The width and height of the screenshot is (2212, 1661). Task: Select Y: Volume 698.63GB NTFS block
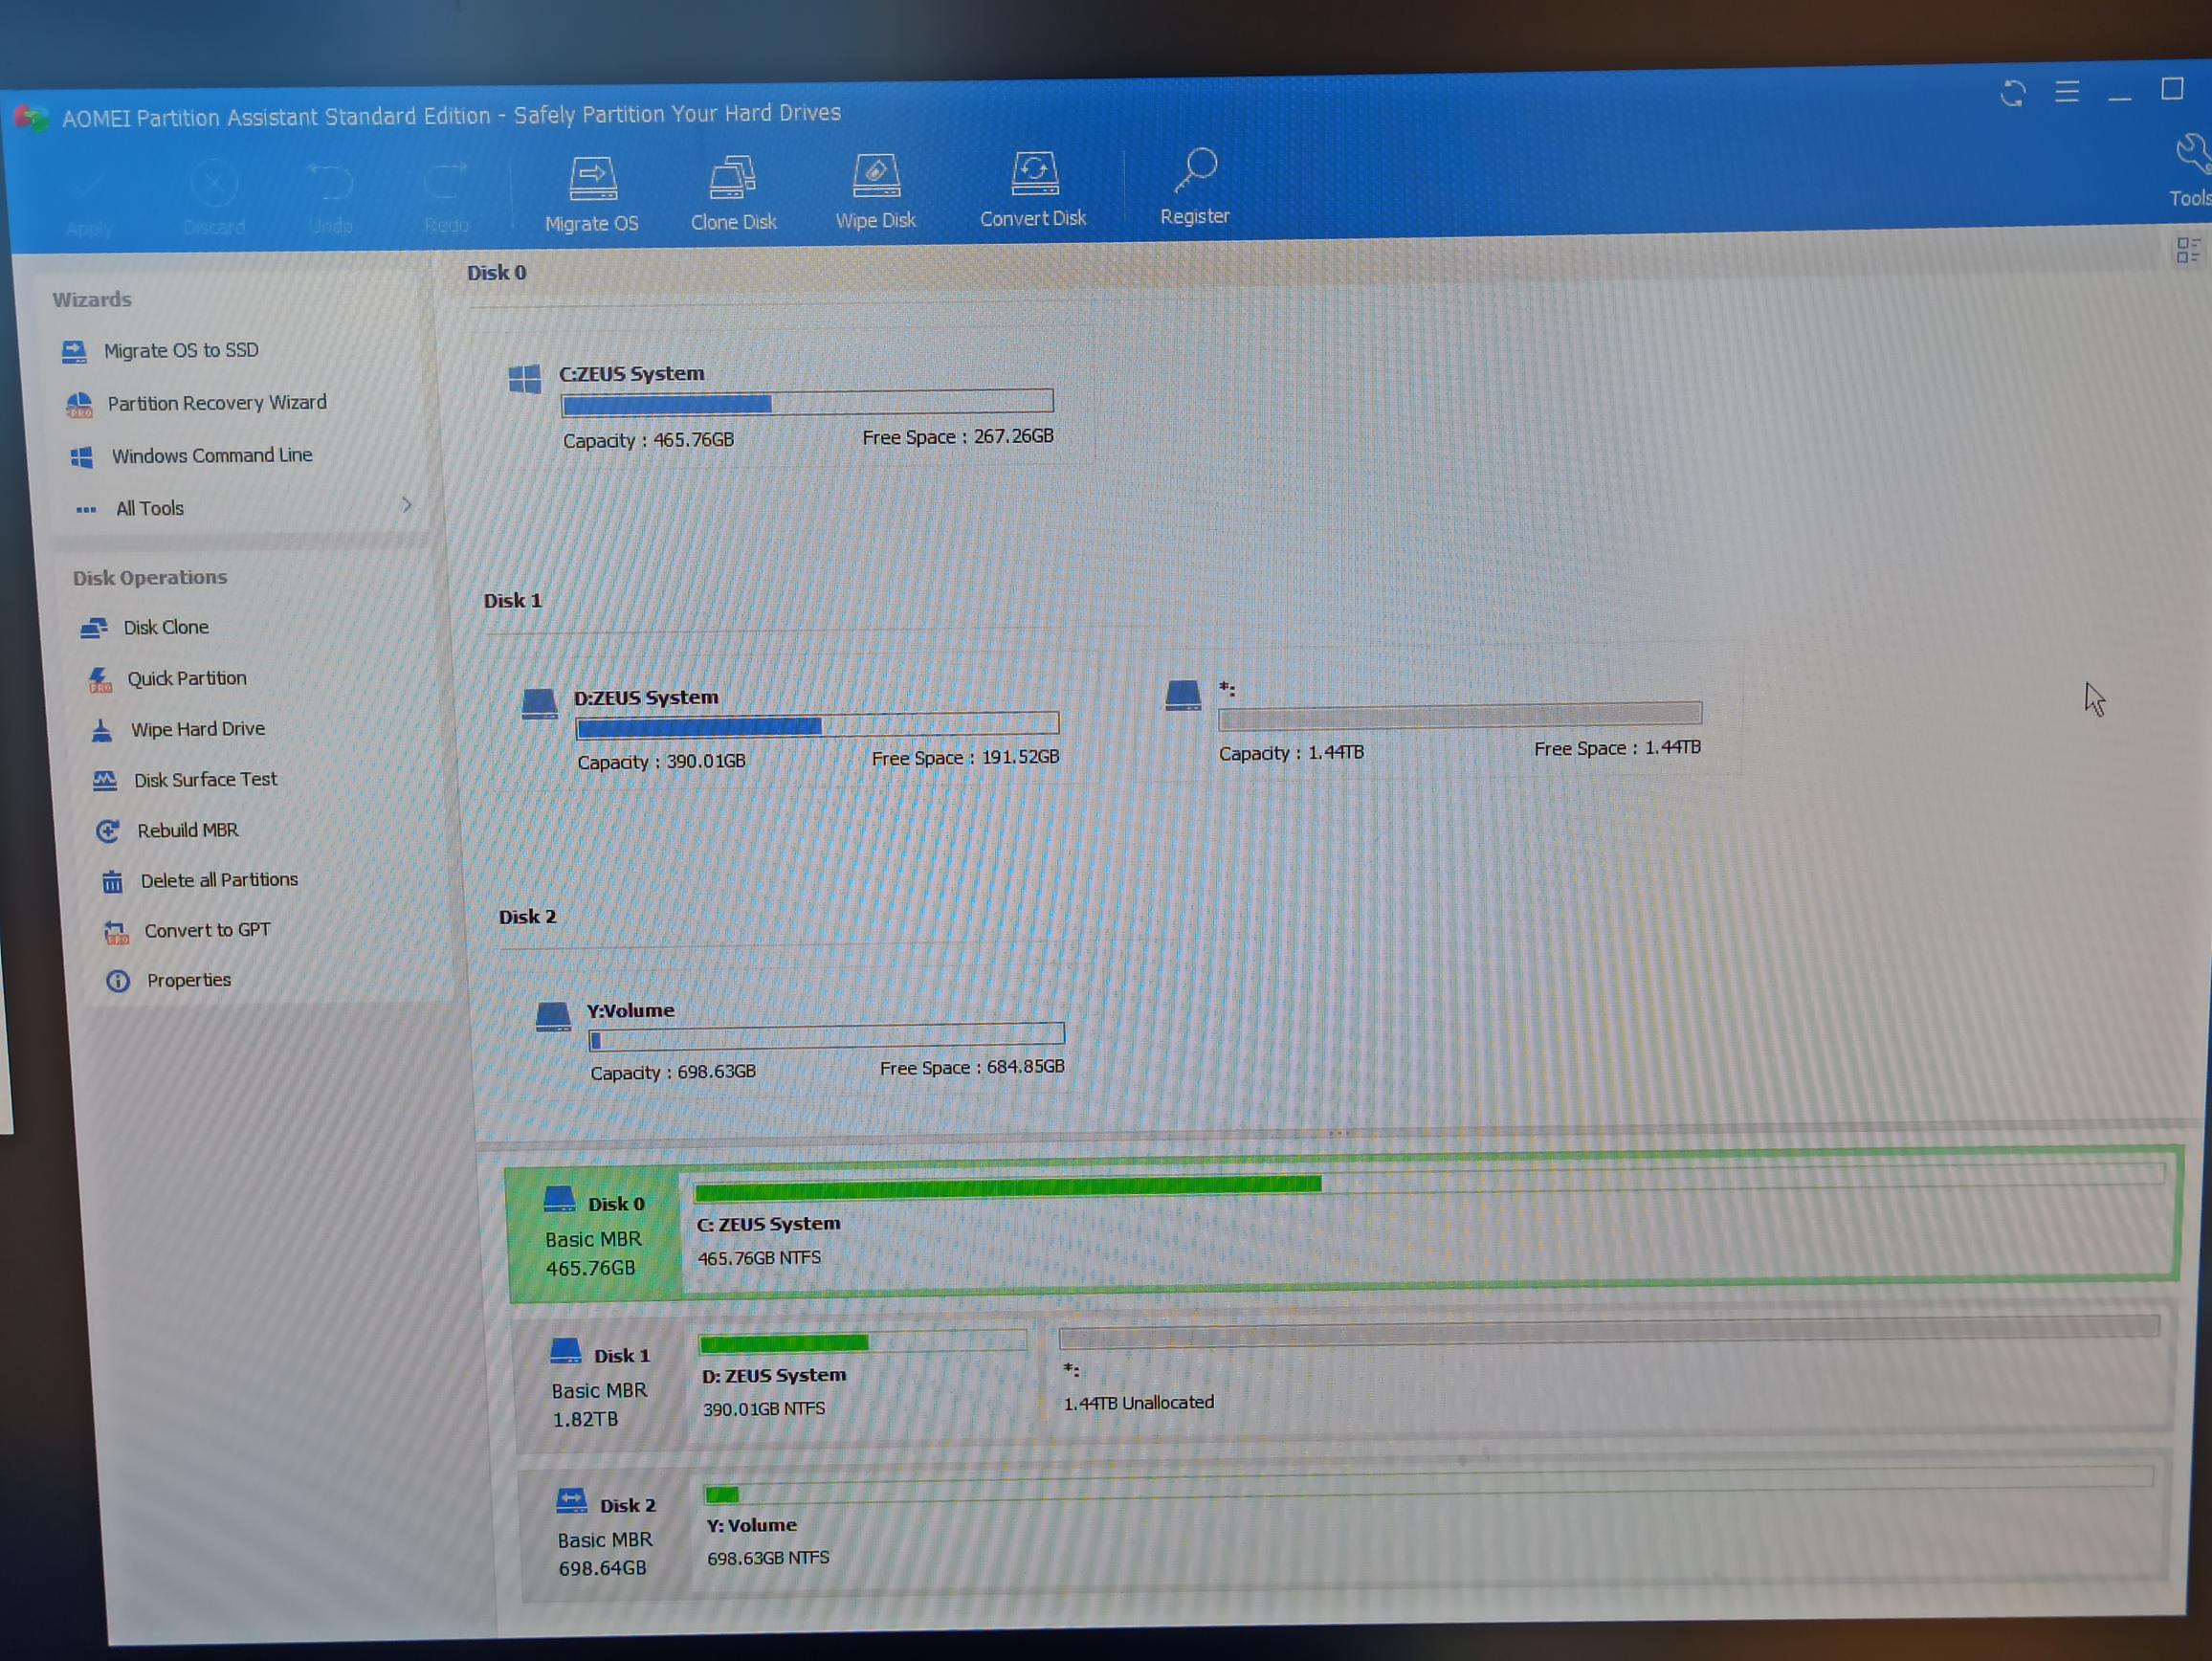click(x=1430, y=1524)
